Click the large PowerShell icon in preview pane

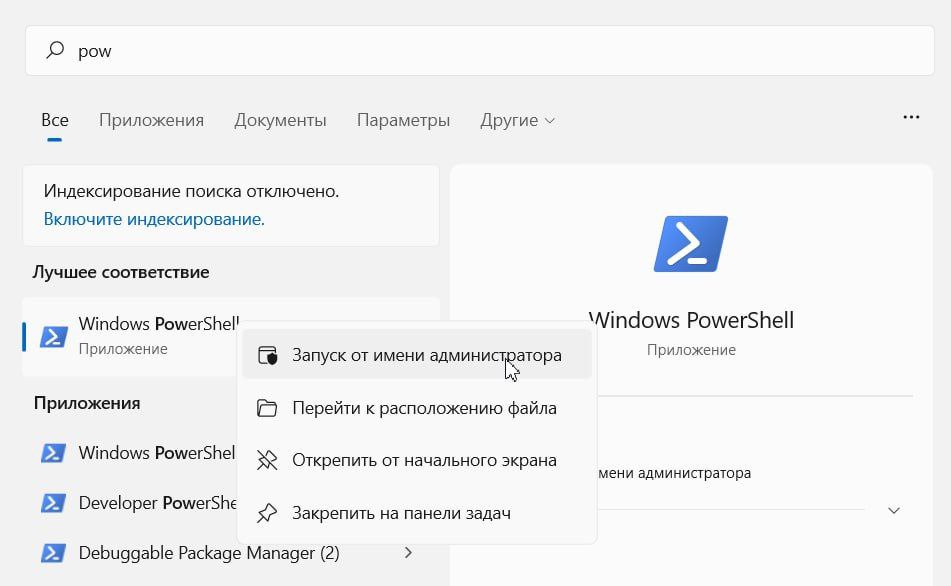pyautogui.click(x=691, y=243)
